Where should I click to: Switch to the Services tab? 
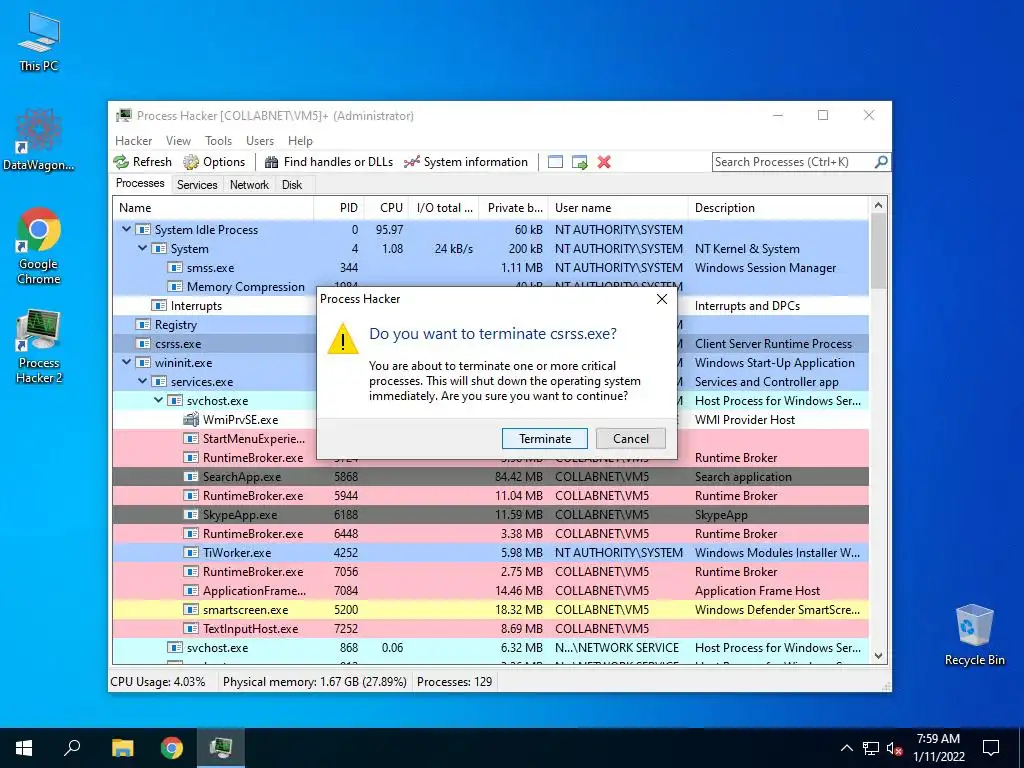pos(197,185)
